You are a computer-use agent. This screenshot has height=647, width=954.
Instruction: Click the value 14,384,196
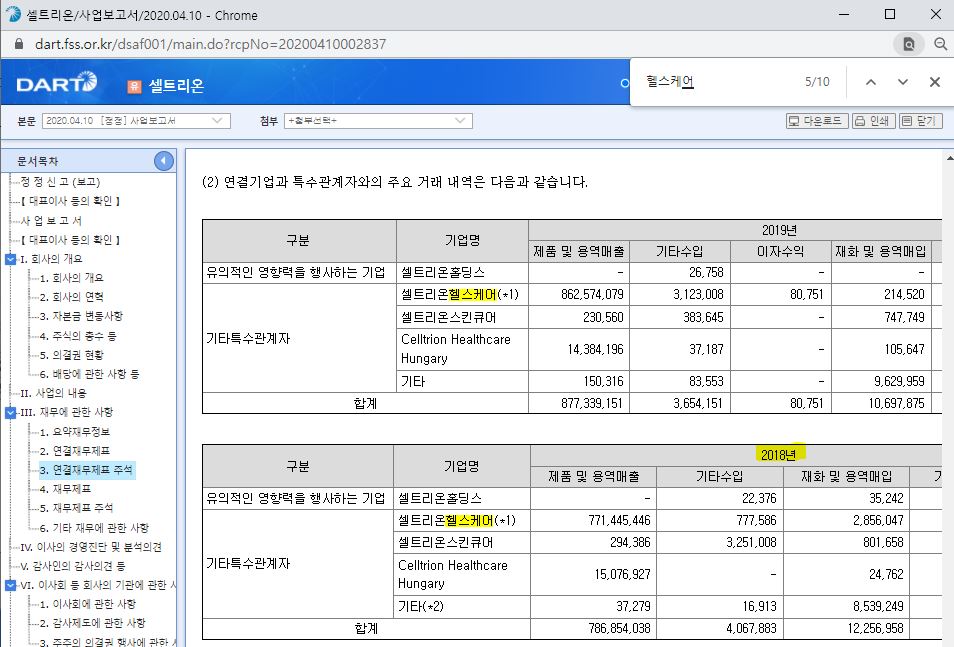596,349
